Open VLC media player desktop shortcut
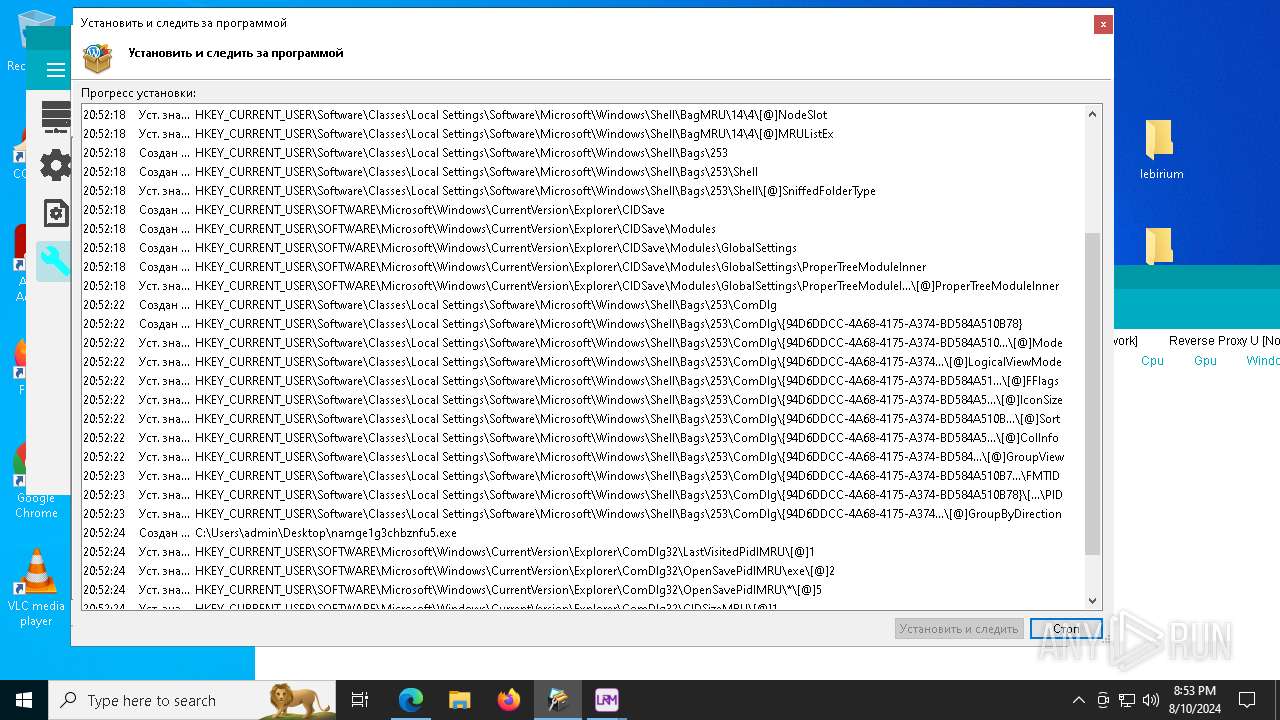 pos(36,588)
